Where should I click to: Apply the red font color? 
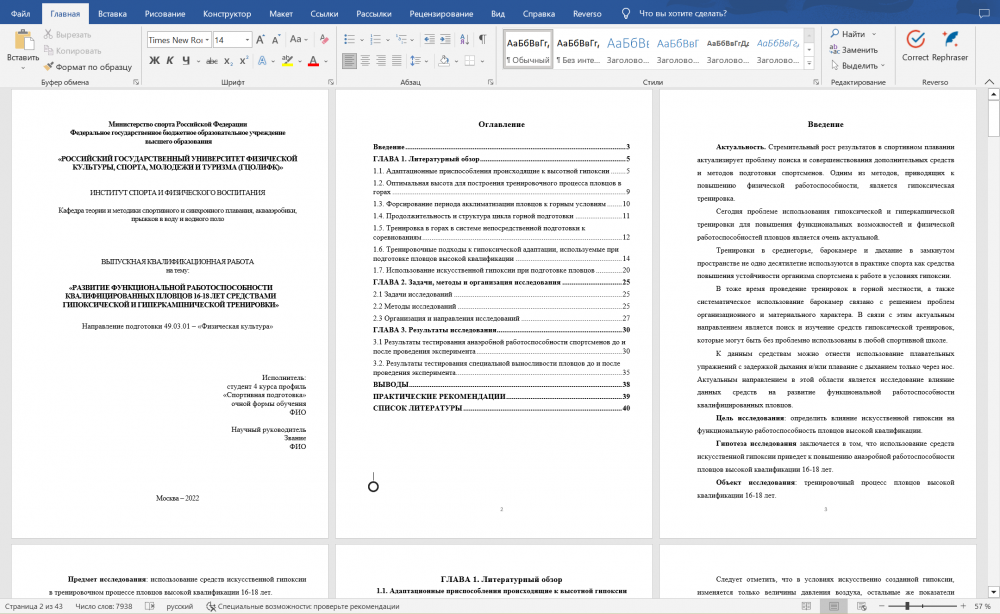(x=313, y=61)
